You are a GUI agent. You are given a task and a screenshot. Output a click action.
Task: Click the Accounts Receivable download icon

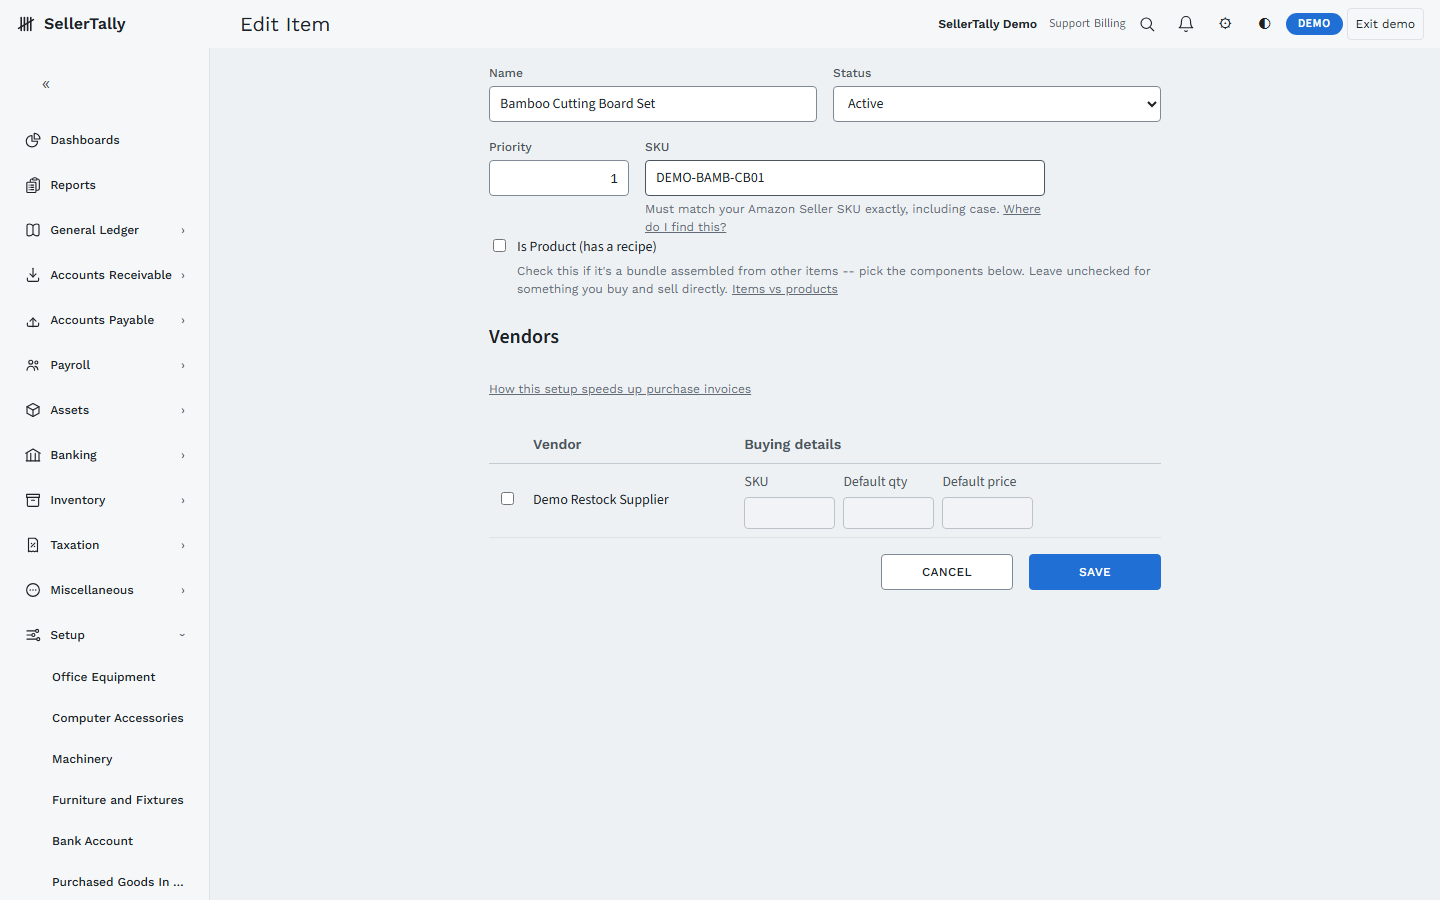pos(33,275)
